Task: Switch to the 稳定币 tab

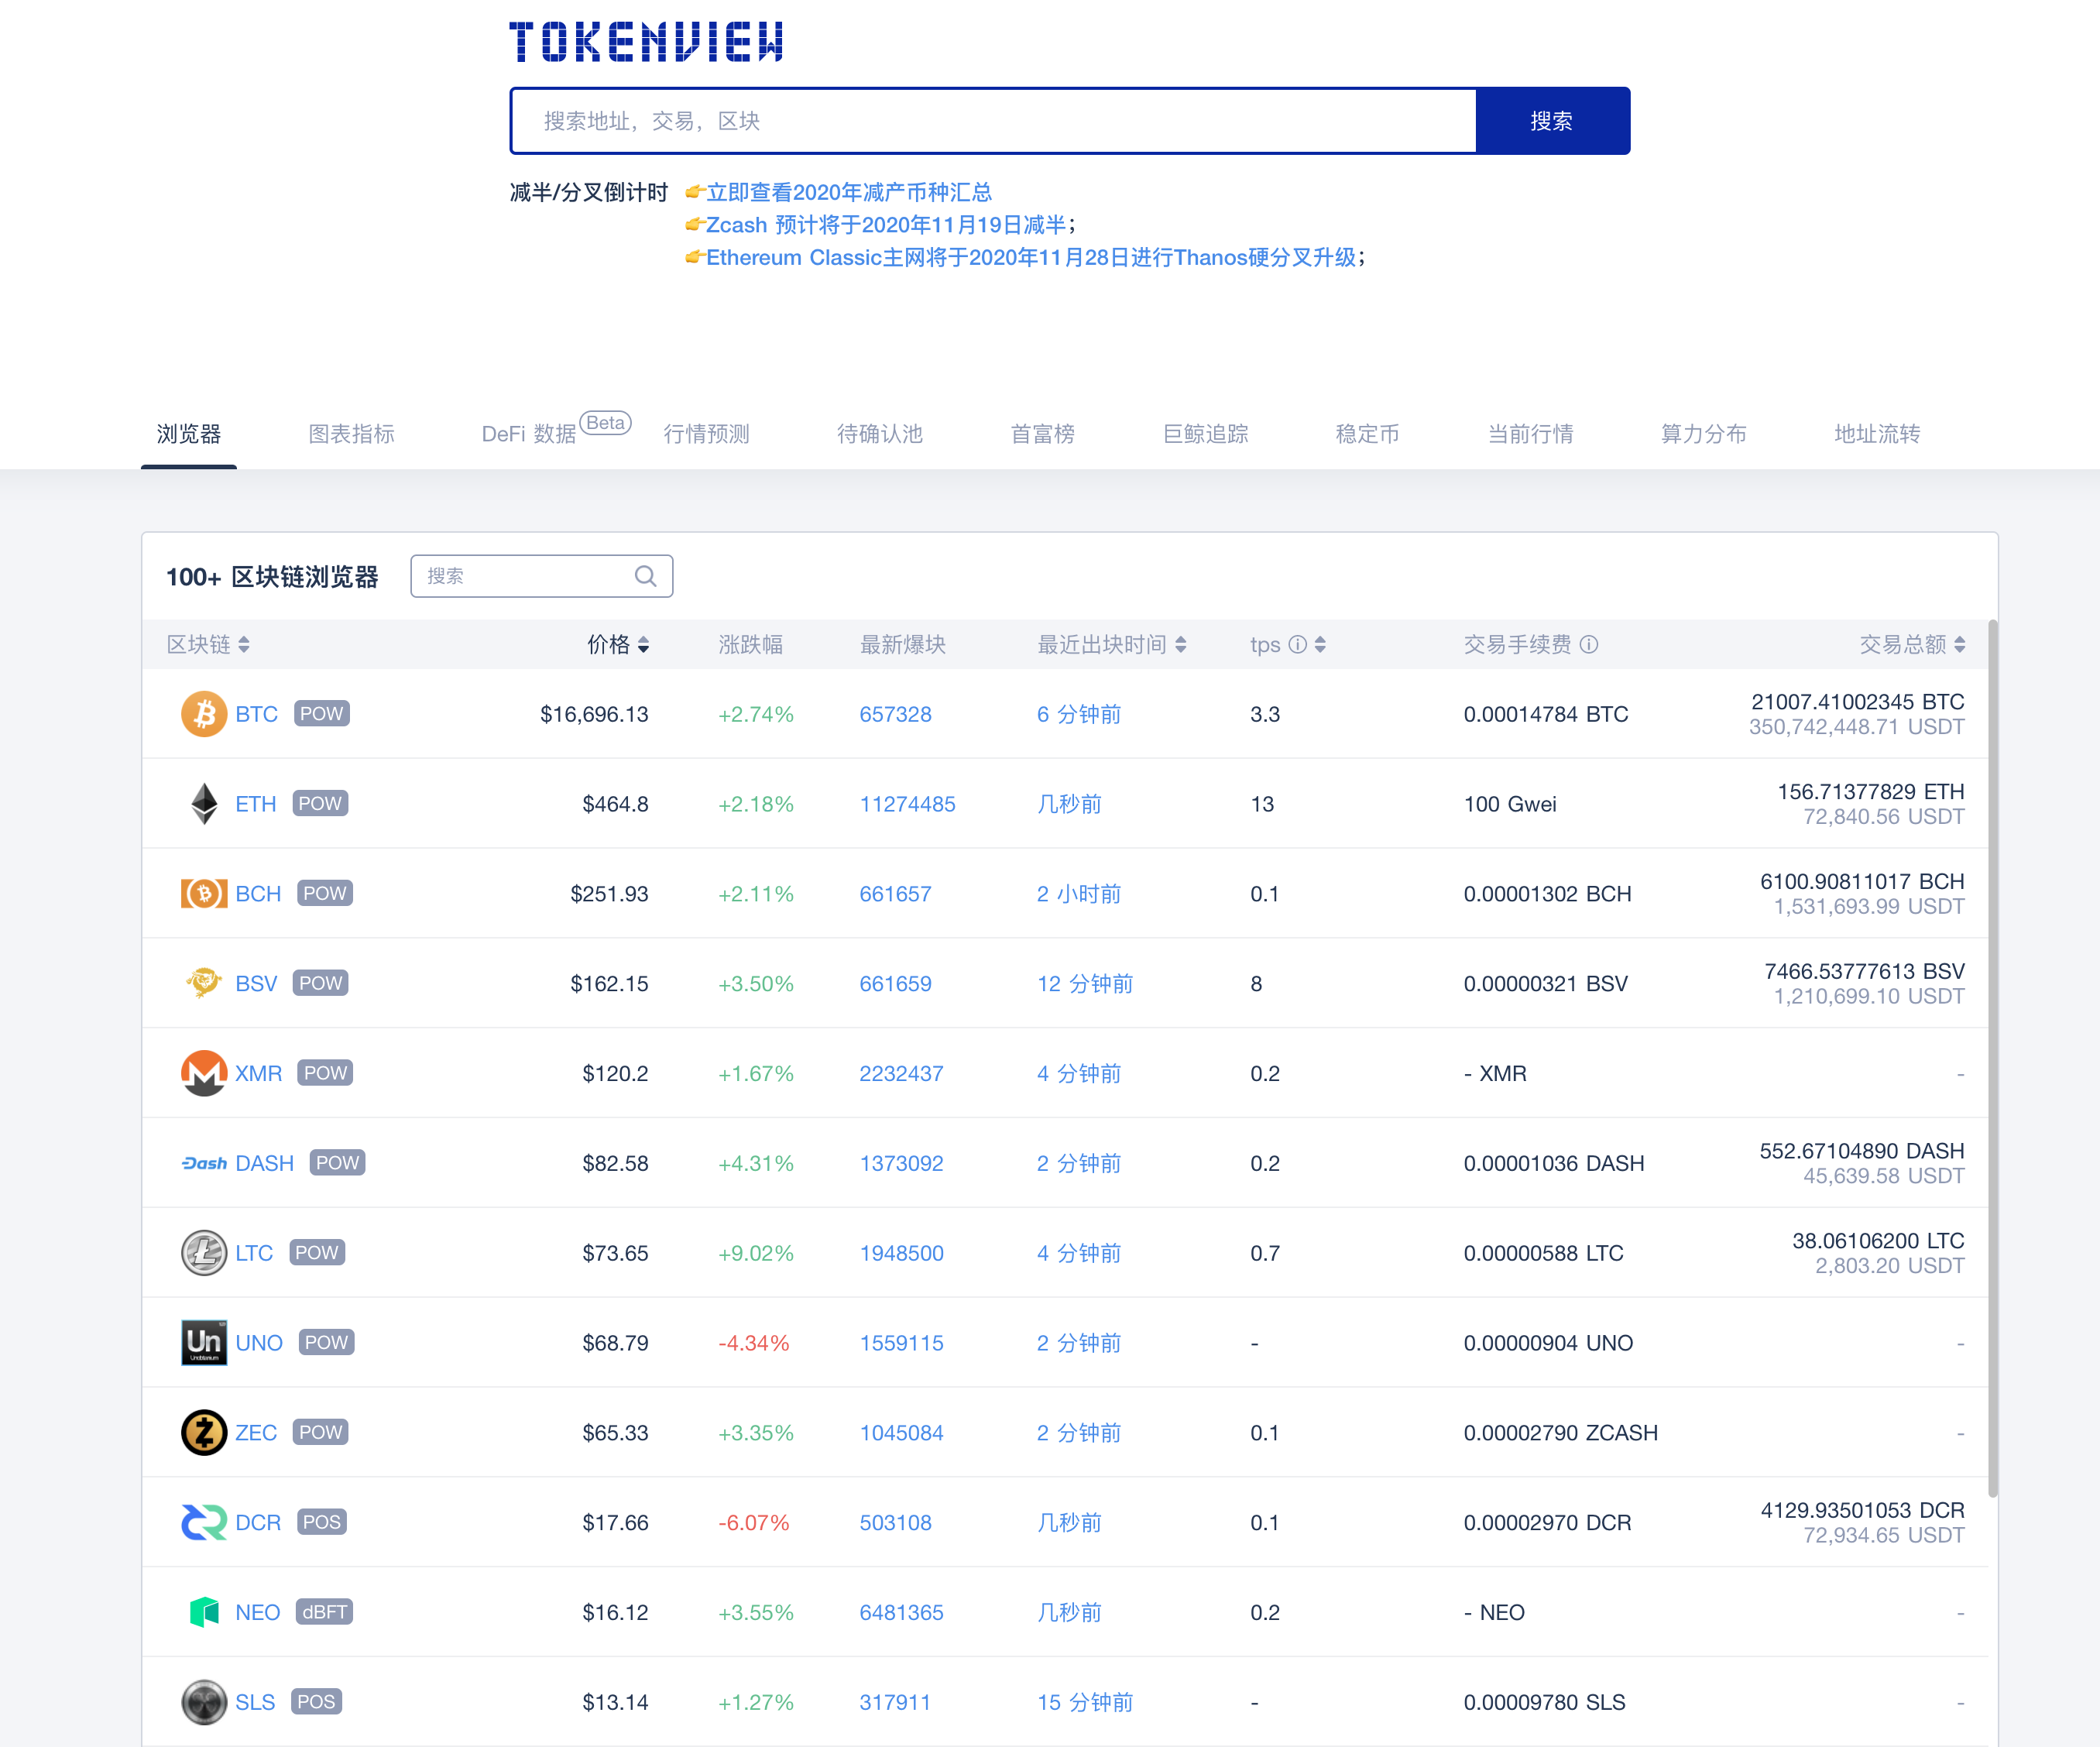Action: (1368, 434)
